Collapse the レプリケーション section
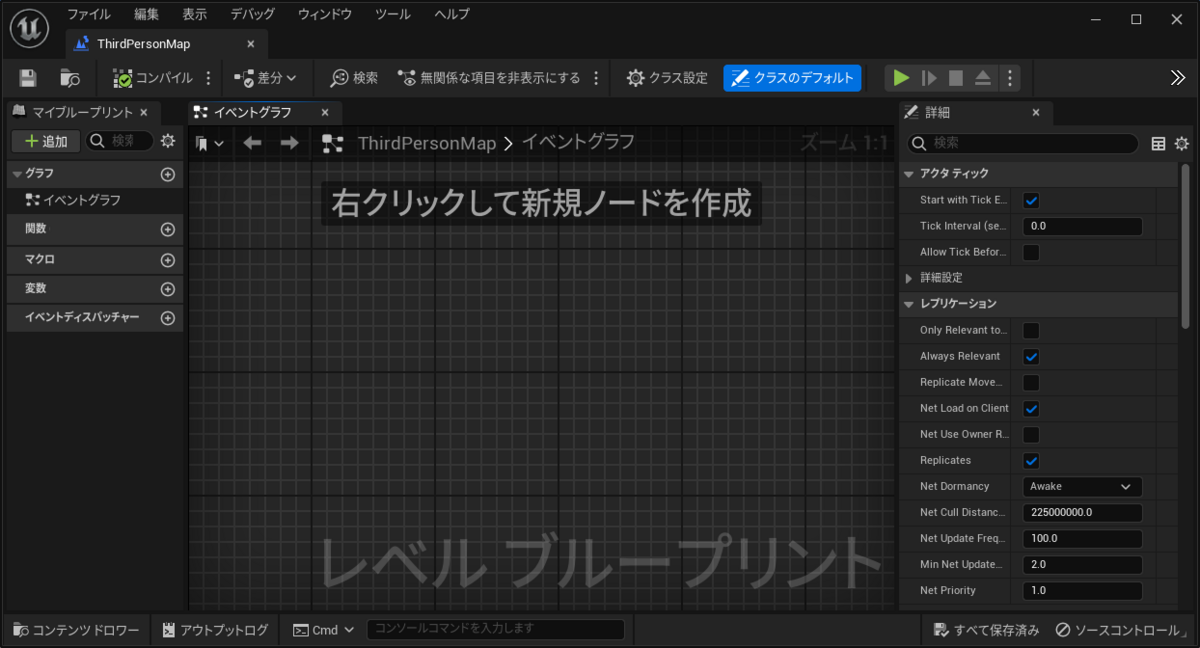The width and height of the screenshot is (1200, 648). point(909,303)
